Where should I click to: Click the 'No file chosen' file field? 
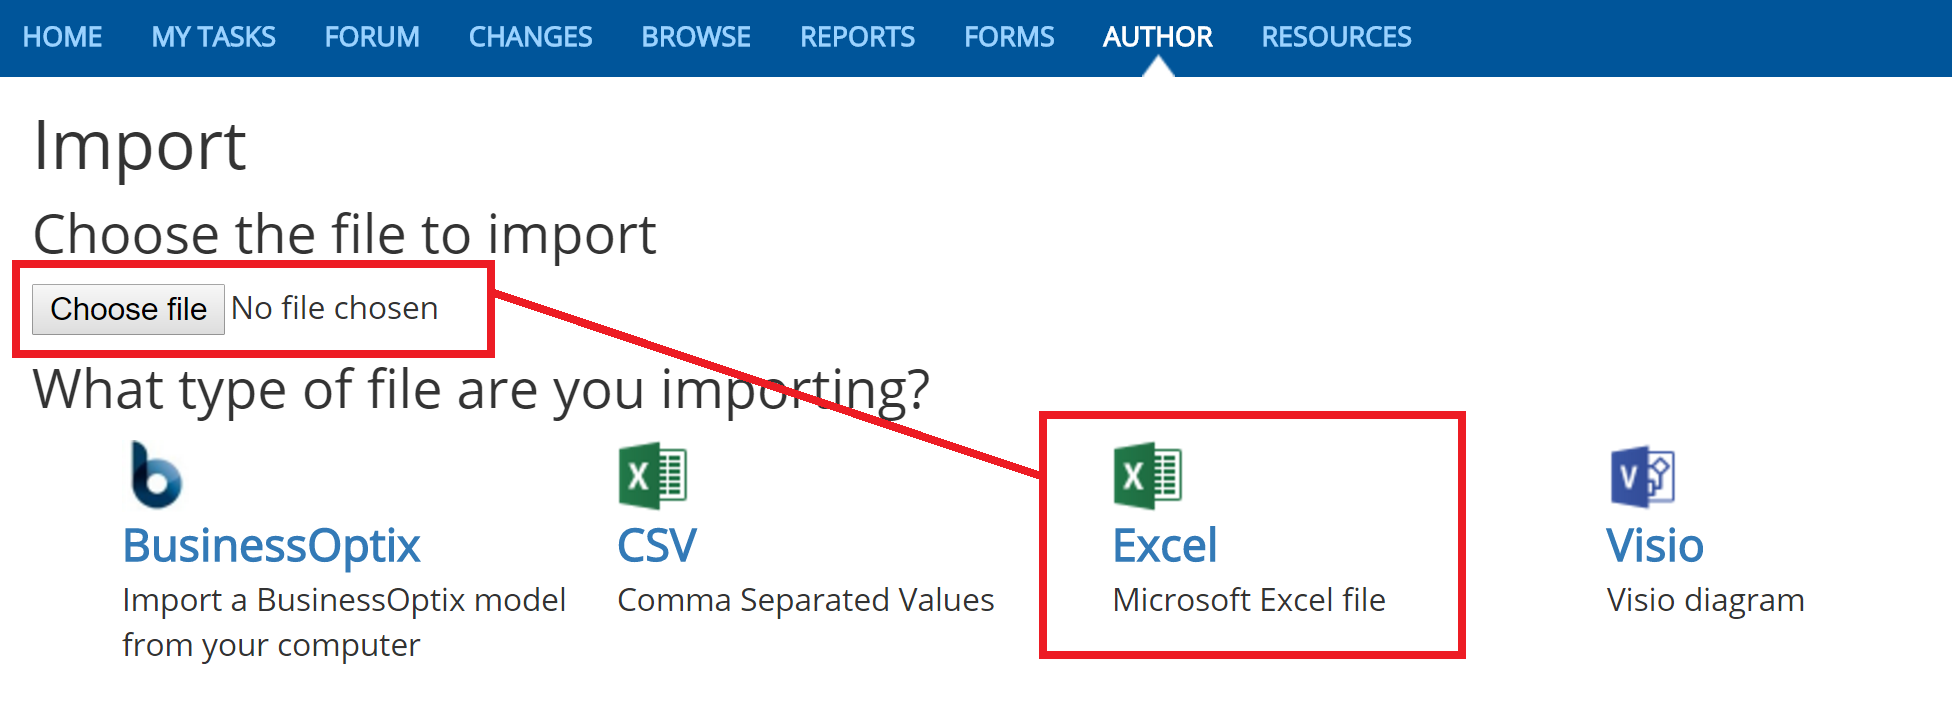(335, 308)
